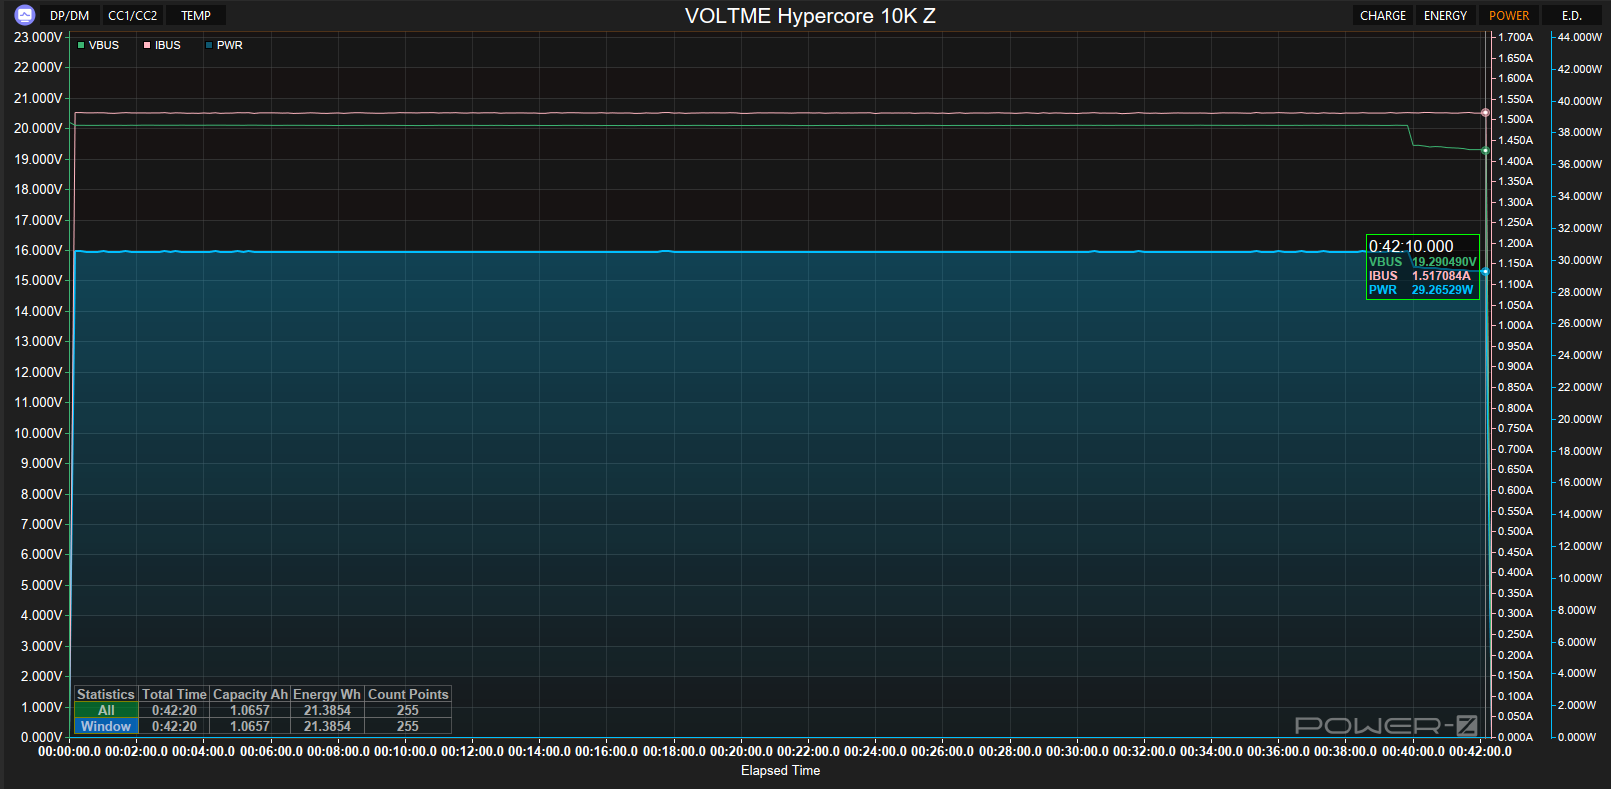Click the Window row energy value 21.3854
The height and width of the screenshot is (789, 1611).
[x=327, y=726]
